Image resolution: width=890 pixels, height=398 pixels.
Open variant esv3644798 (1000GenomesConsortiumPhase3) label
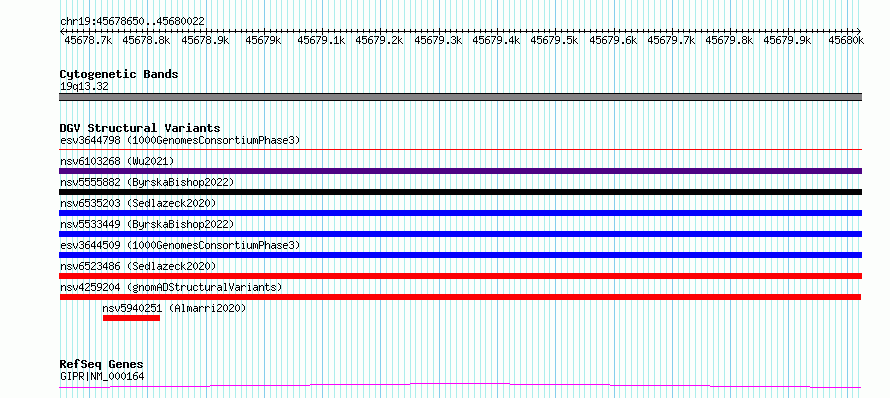tap(180, 140)
